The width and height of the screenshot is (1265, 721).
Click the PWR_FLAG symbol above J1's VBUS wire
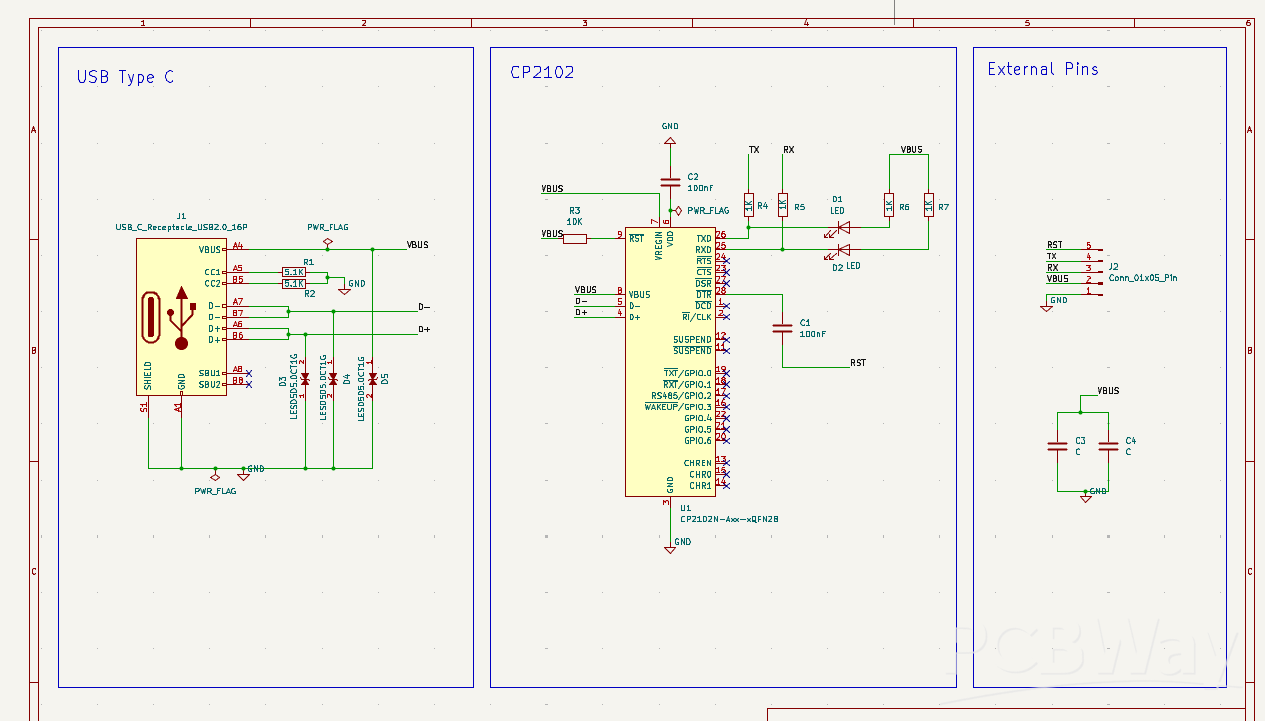point(327,242)
